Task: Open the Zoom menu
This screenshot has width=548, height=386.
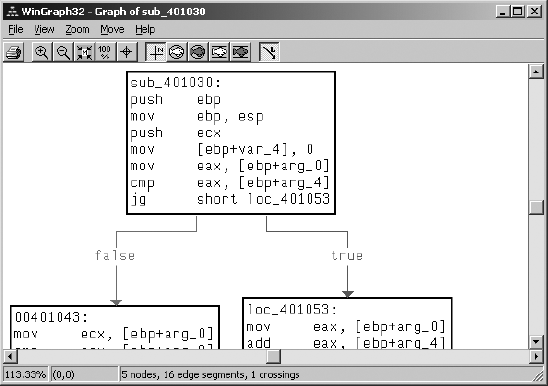Action: [77, 29]
